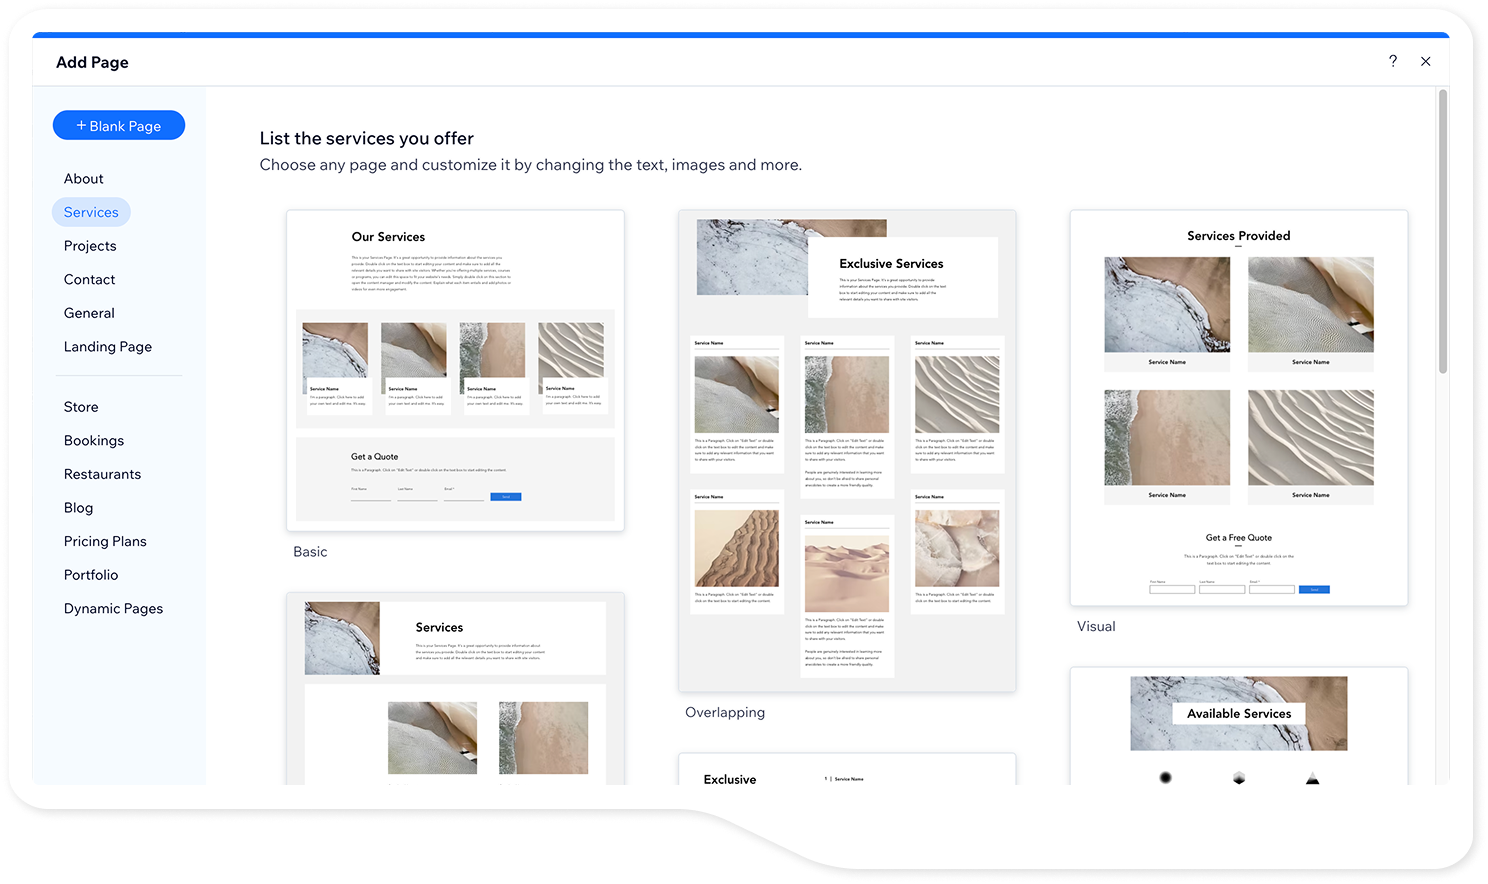Click the Visual template label
This screenshot has height=884, width=1488.
[x=1096, y=627]
